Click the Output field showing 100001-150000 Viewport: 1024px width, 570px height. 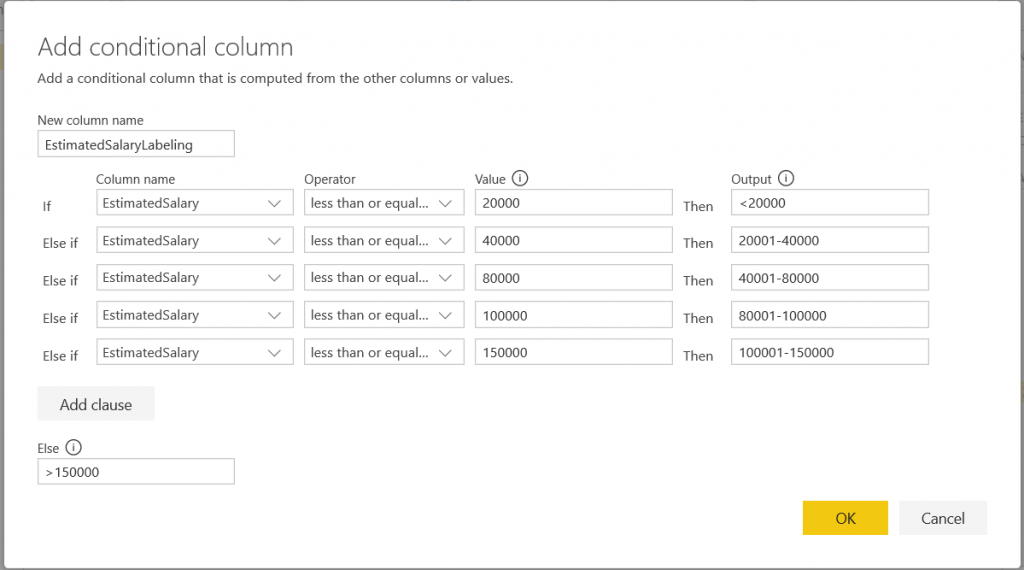tap(829, 352)
